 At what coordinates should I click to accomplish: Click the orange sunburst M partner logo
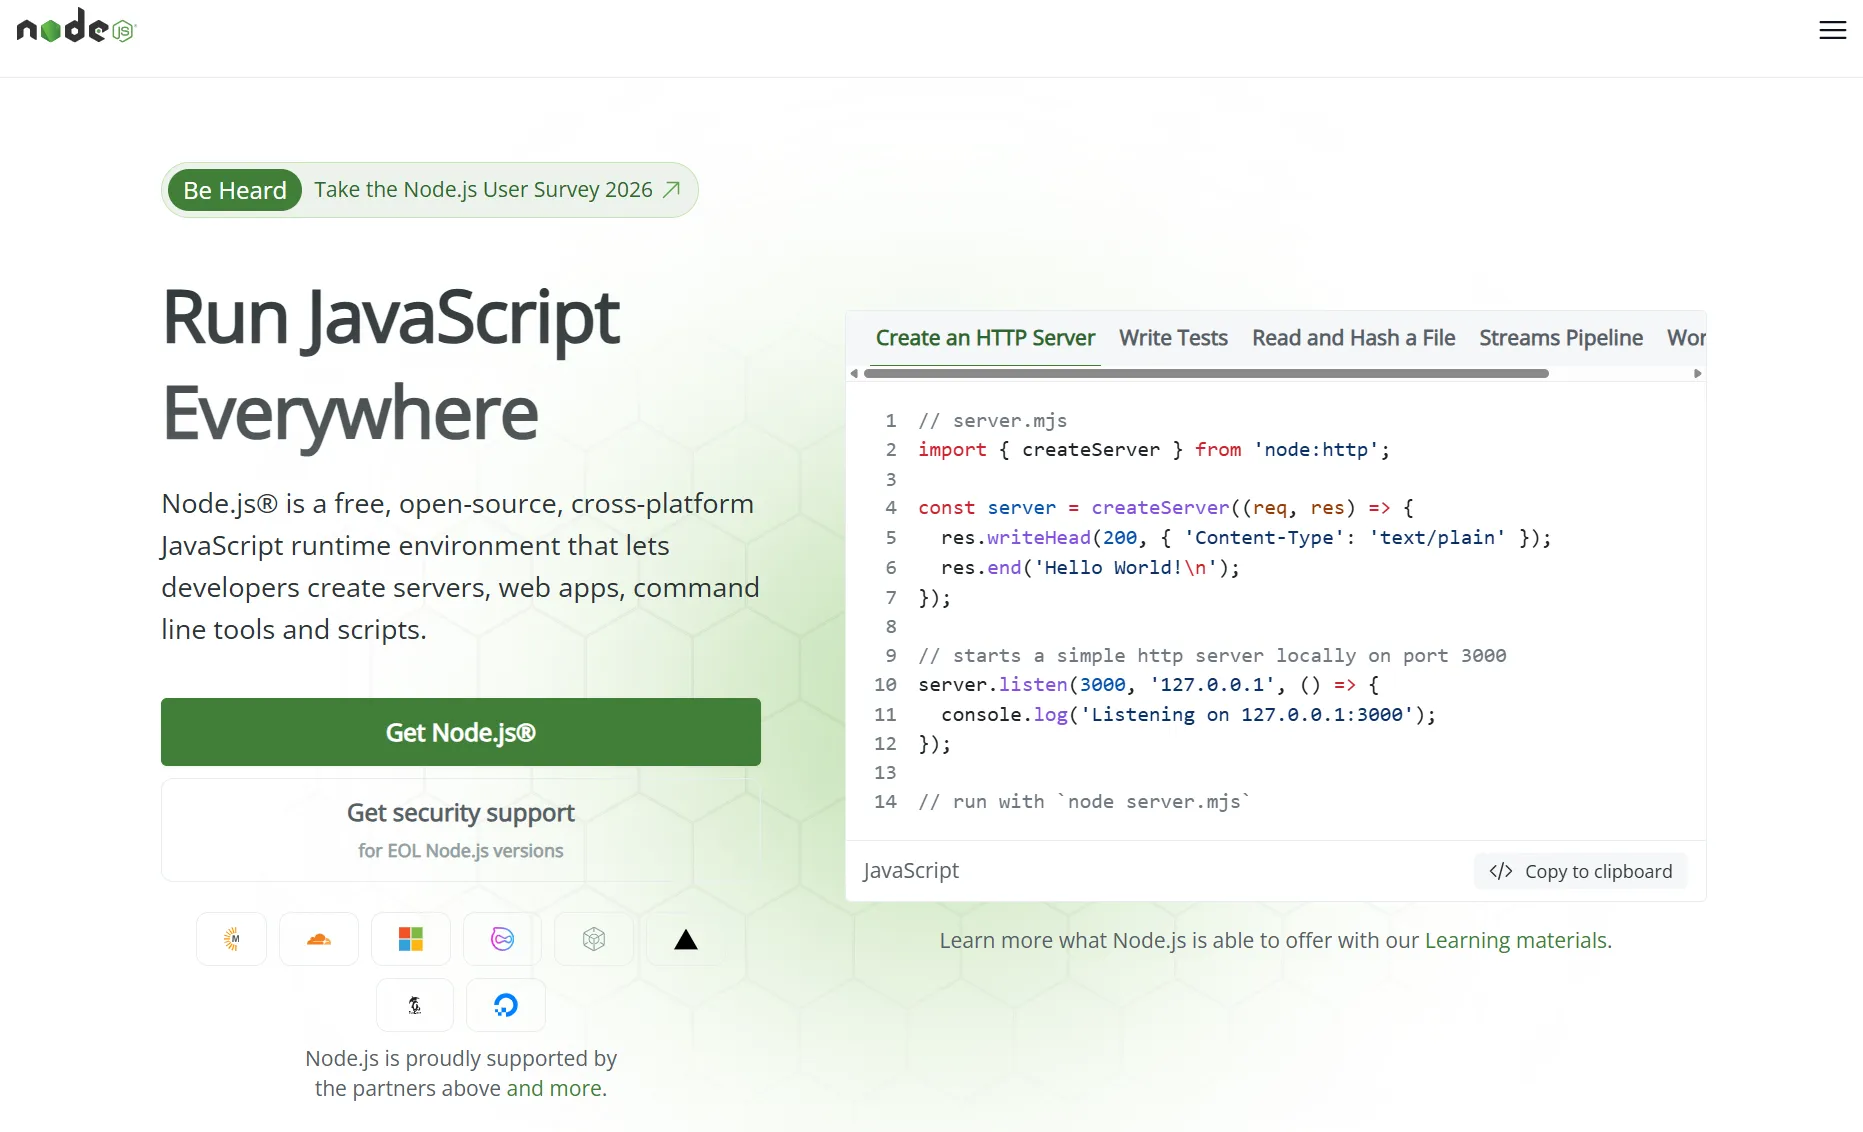[232, 939]
